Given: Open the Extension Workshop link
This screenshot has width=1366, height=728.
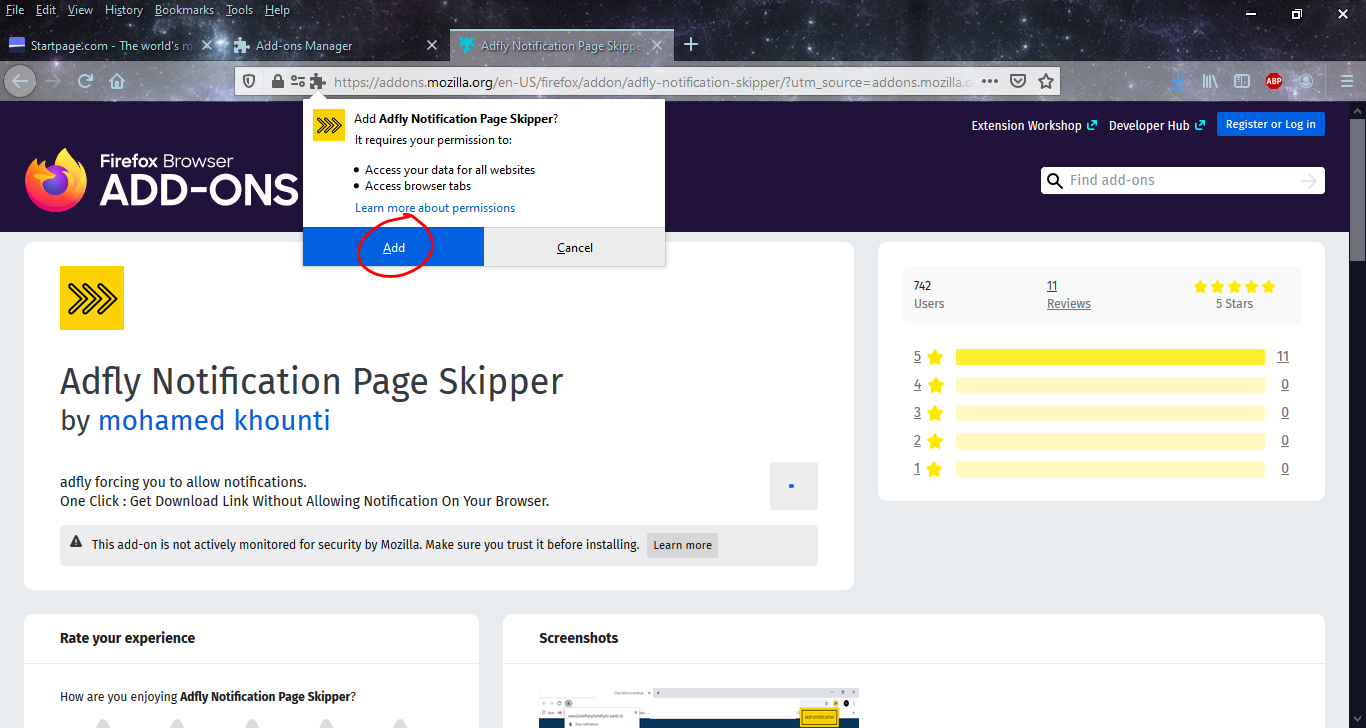Looking at the screenshot, I should pos(1034,125).
